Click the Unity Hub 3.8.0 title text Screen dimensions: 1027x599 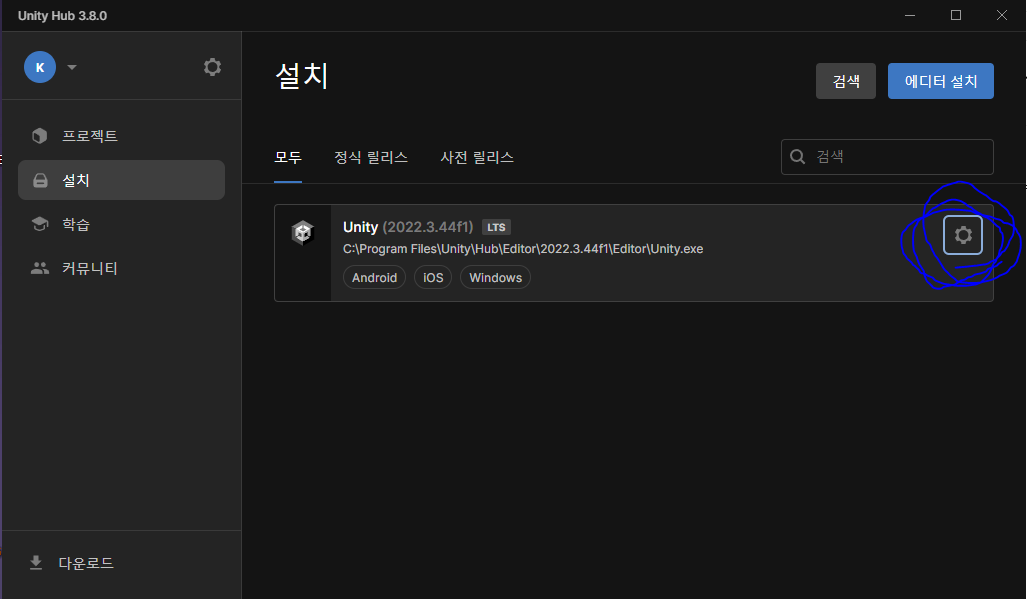pyautogui.click(x=62, y=16)
